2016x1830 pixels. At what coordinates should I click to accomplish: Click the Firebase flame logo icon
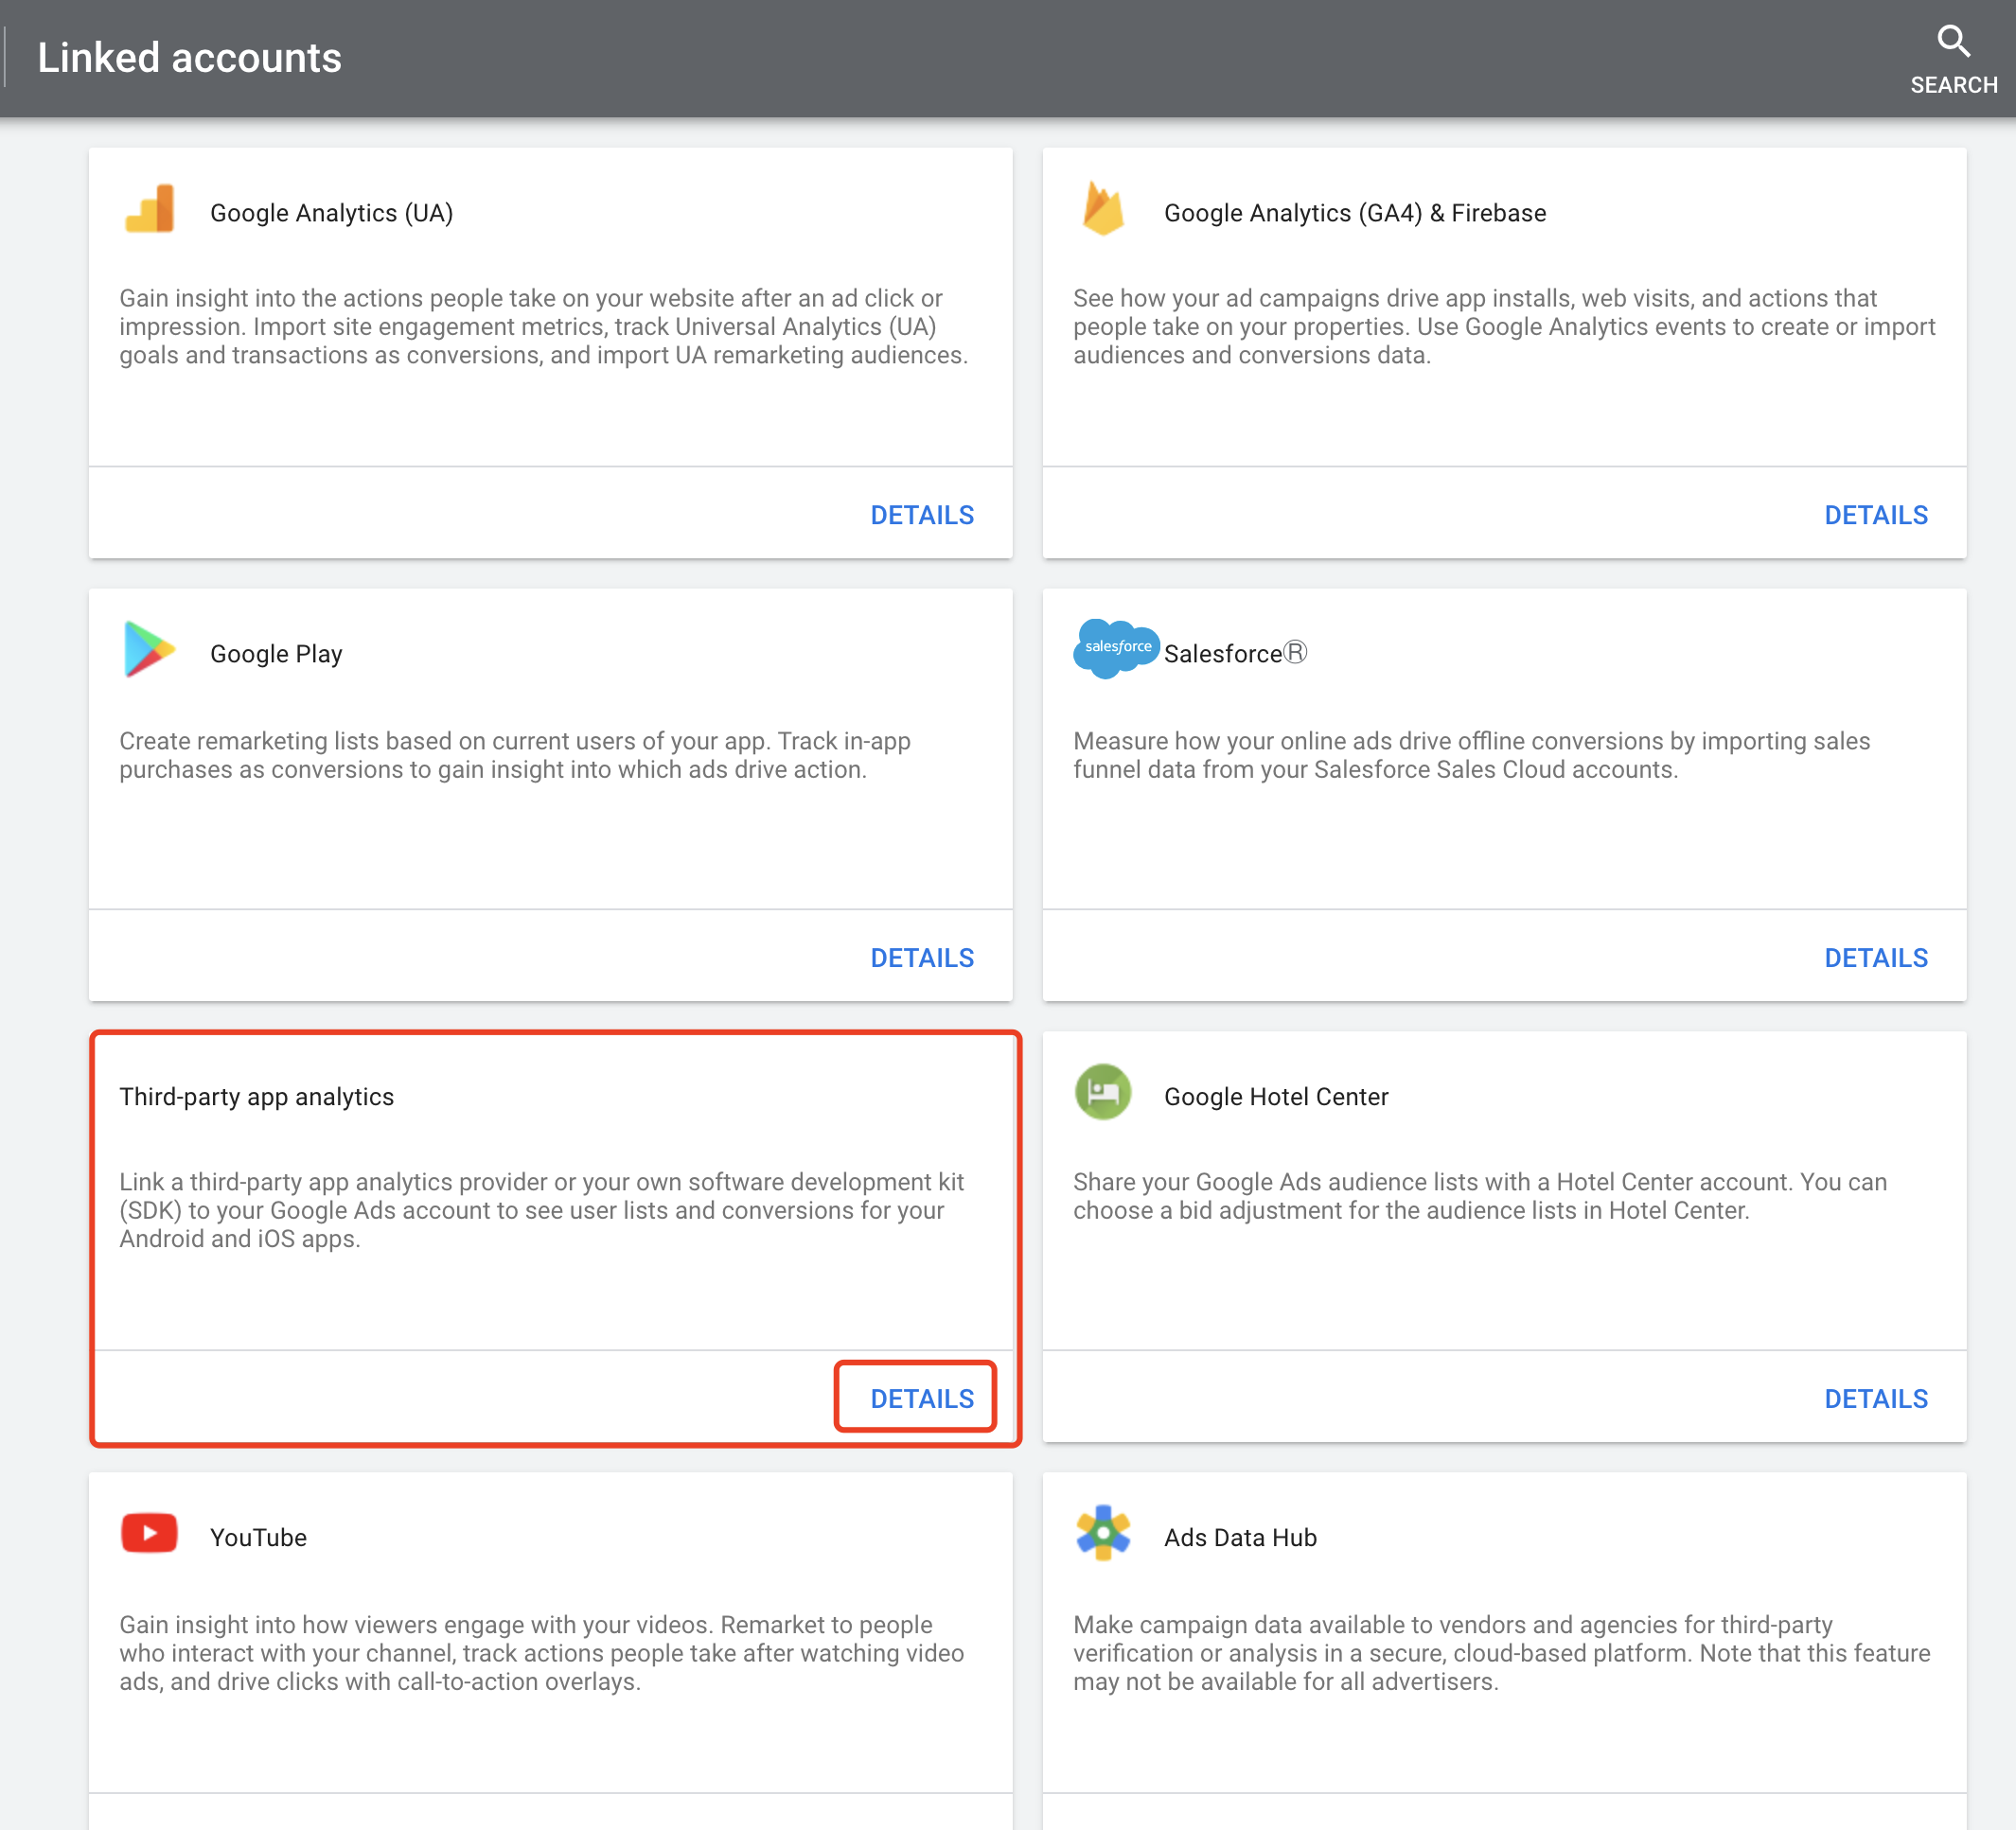click(1103, 209)
